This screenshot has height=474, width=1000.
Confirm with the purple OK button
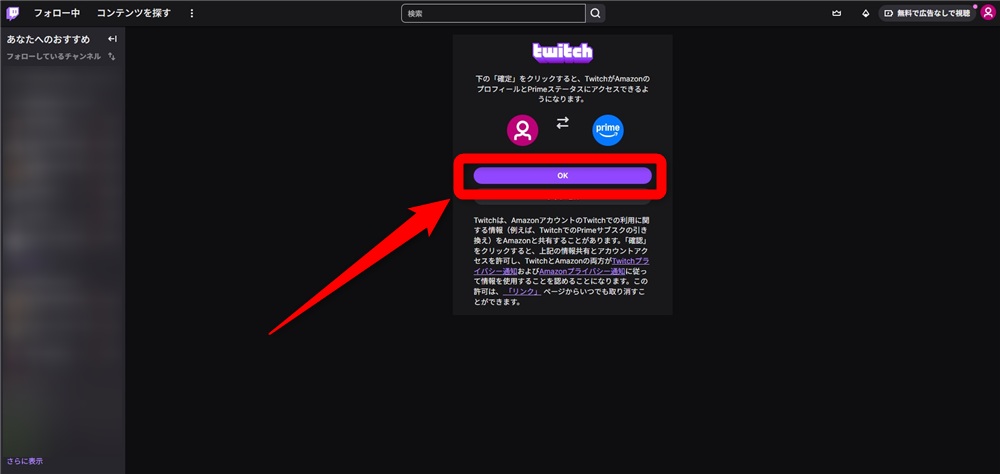click(562, 175)
